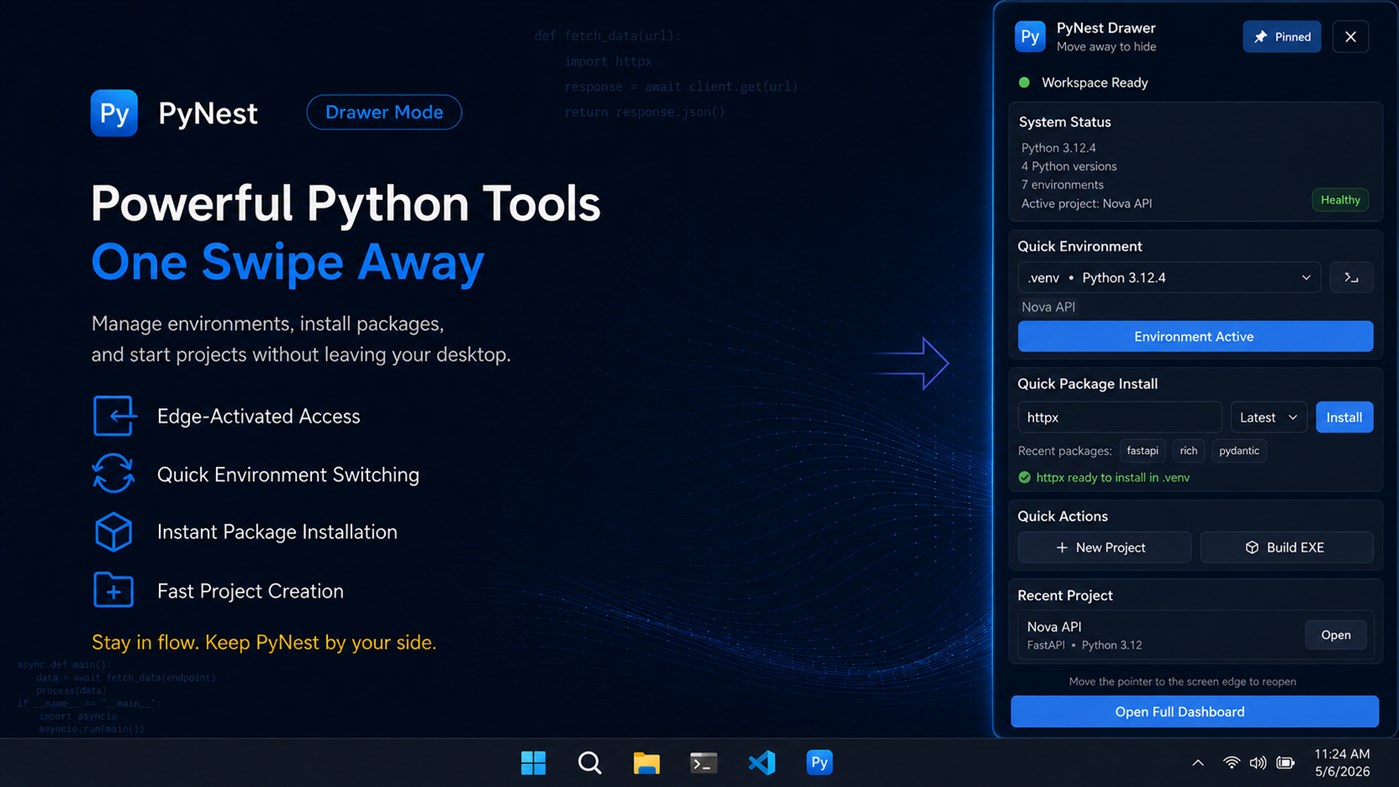Image resolution: width=1399 pixels, height=787 pixels.
Task: Launch Terminal from the taskbar
Action: point(704,763)
